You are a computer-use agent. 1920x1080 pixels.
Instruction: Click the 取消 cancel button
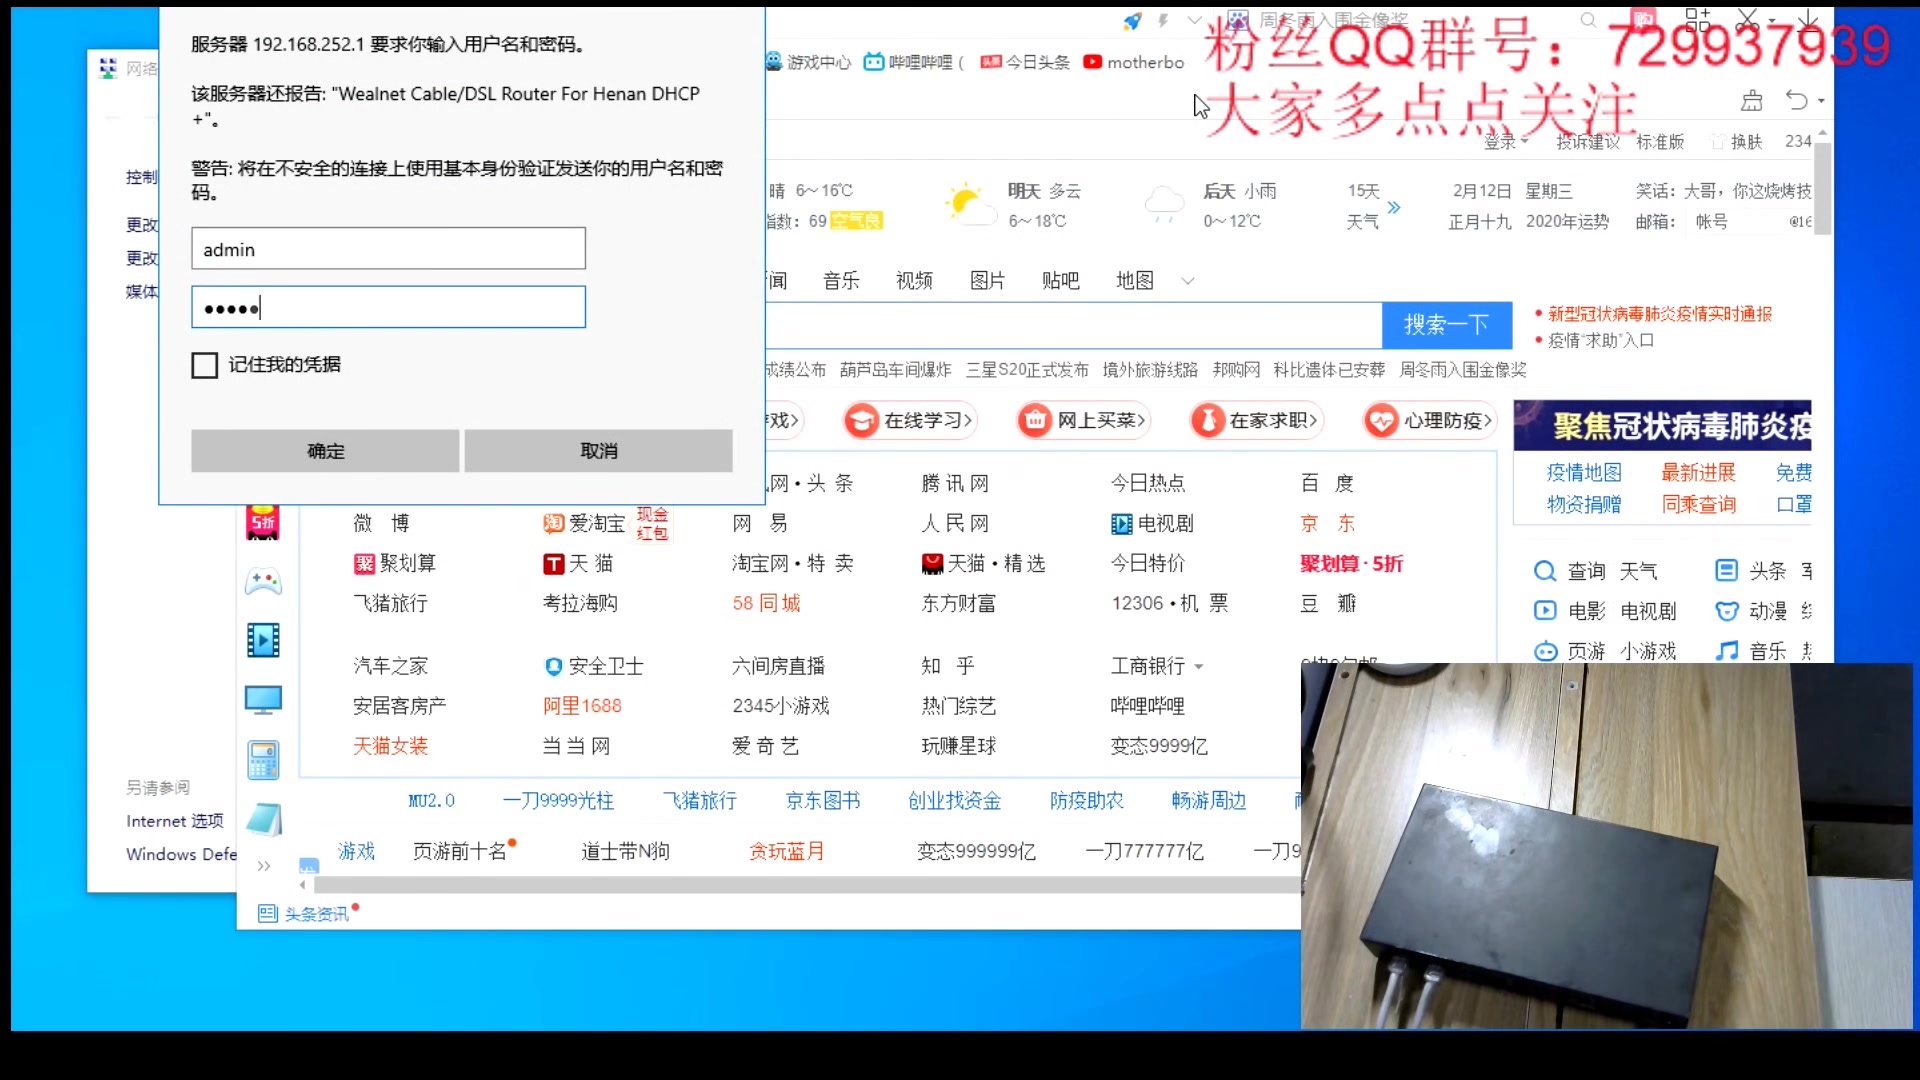599,451
